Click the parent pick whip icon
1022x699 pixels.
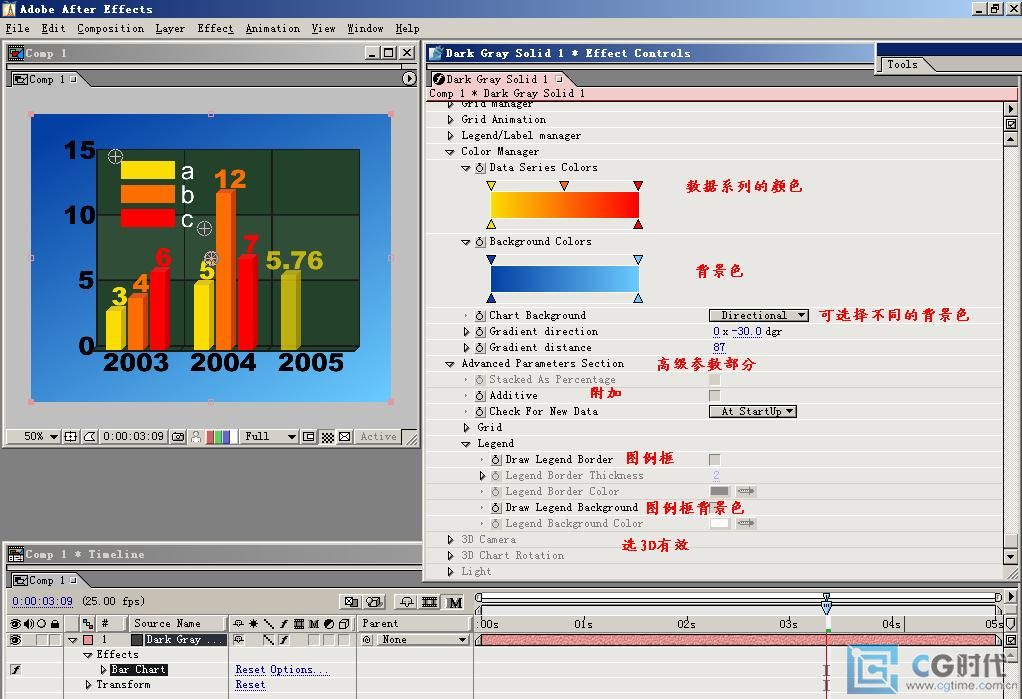(x=367, y=640)
